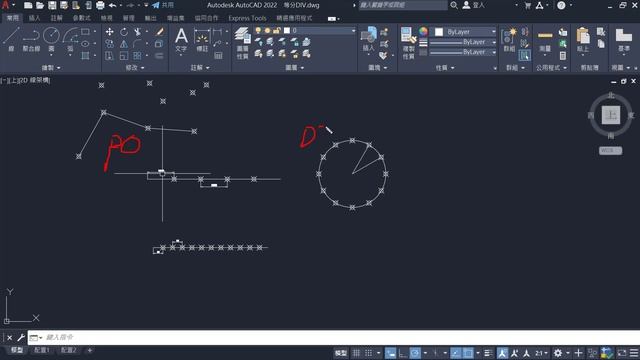Use the Fillet tool in Modify panel

click(138, 44)
